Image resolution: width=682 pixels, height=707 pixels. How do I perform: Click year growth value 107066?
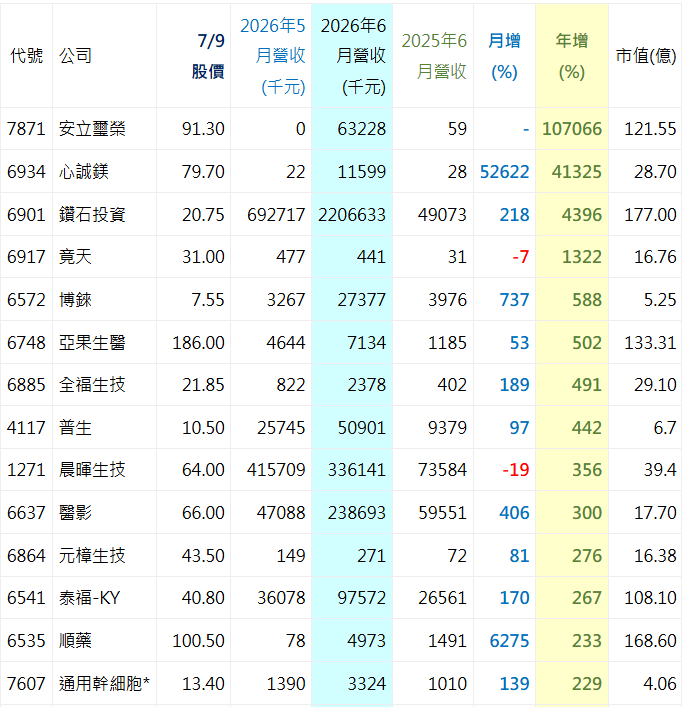point(572,129)
